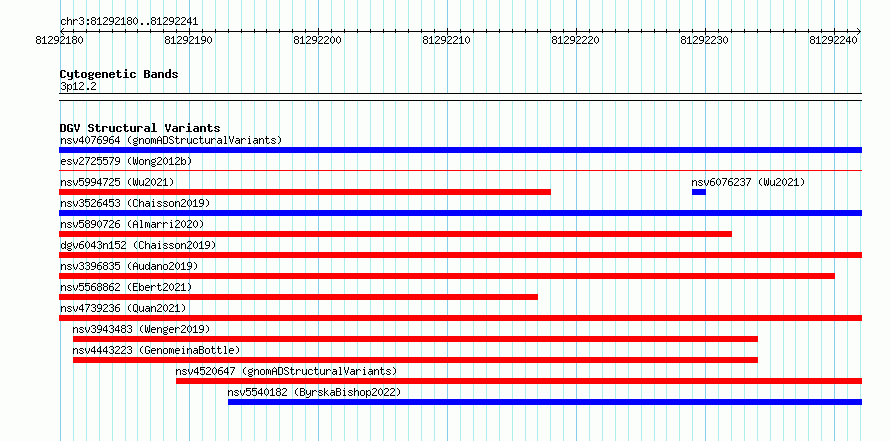The height and width of the screenshot is (441, 890).
Task: Select the red nsv5890726 variant bar
Action: (396, 234)
